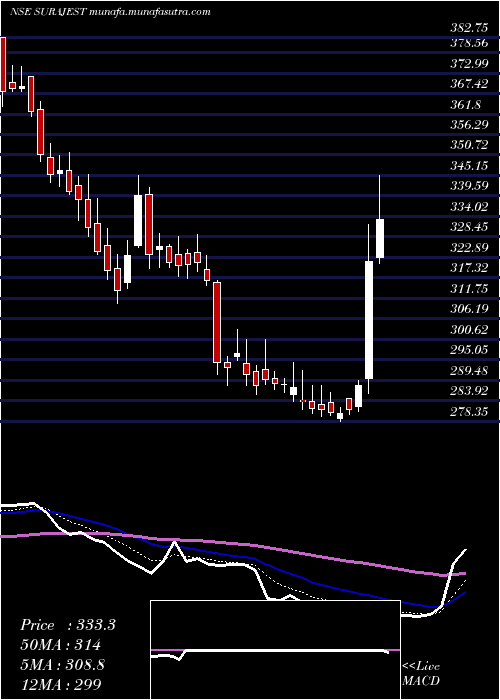Click the 278.35 price axis label
500x700 pixels.
pos(469,411)
